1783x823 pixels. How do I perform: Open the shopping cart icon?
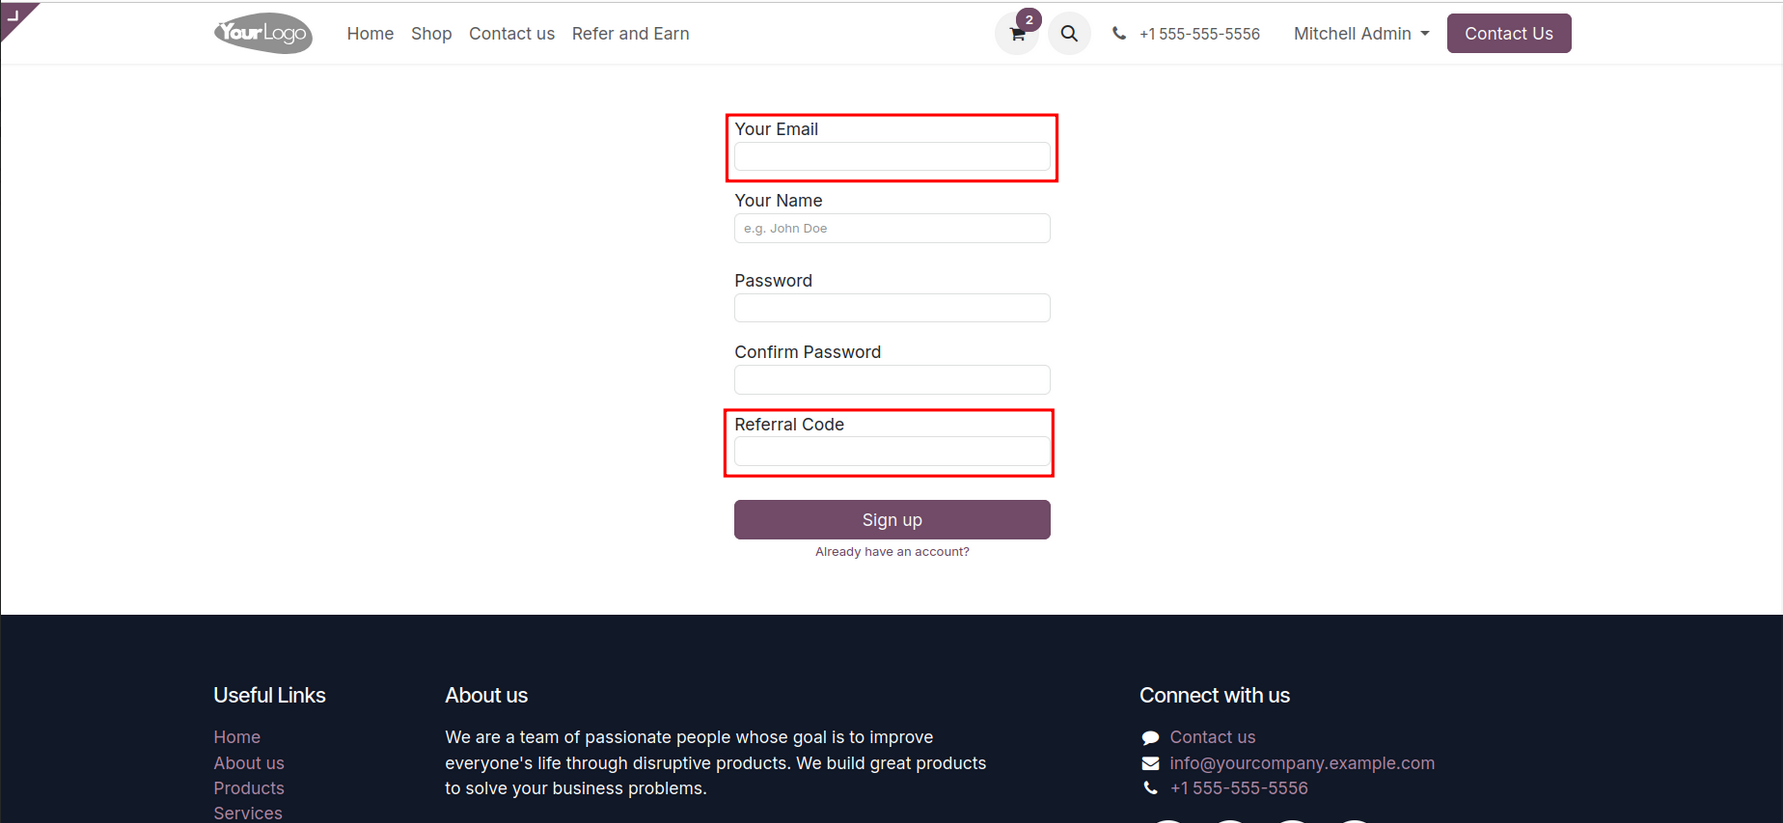(x=1017, y=34)
